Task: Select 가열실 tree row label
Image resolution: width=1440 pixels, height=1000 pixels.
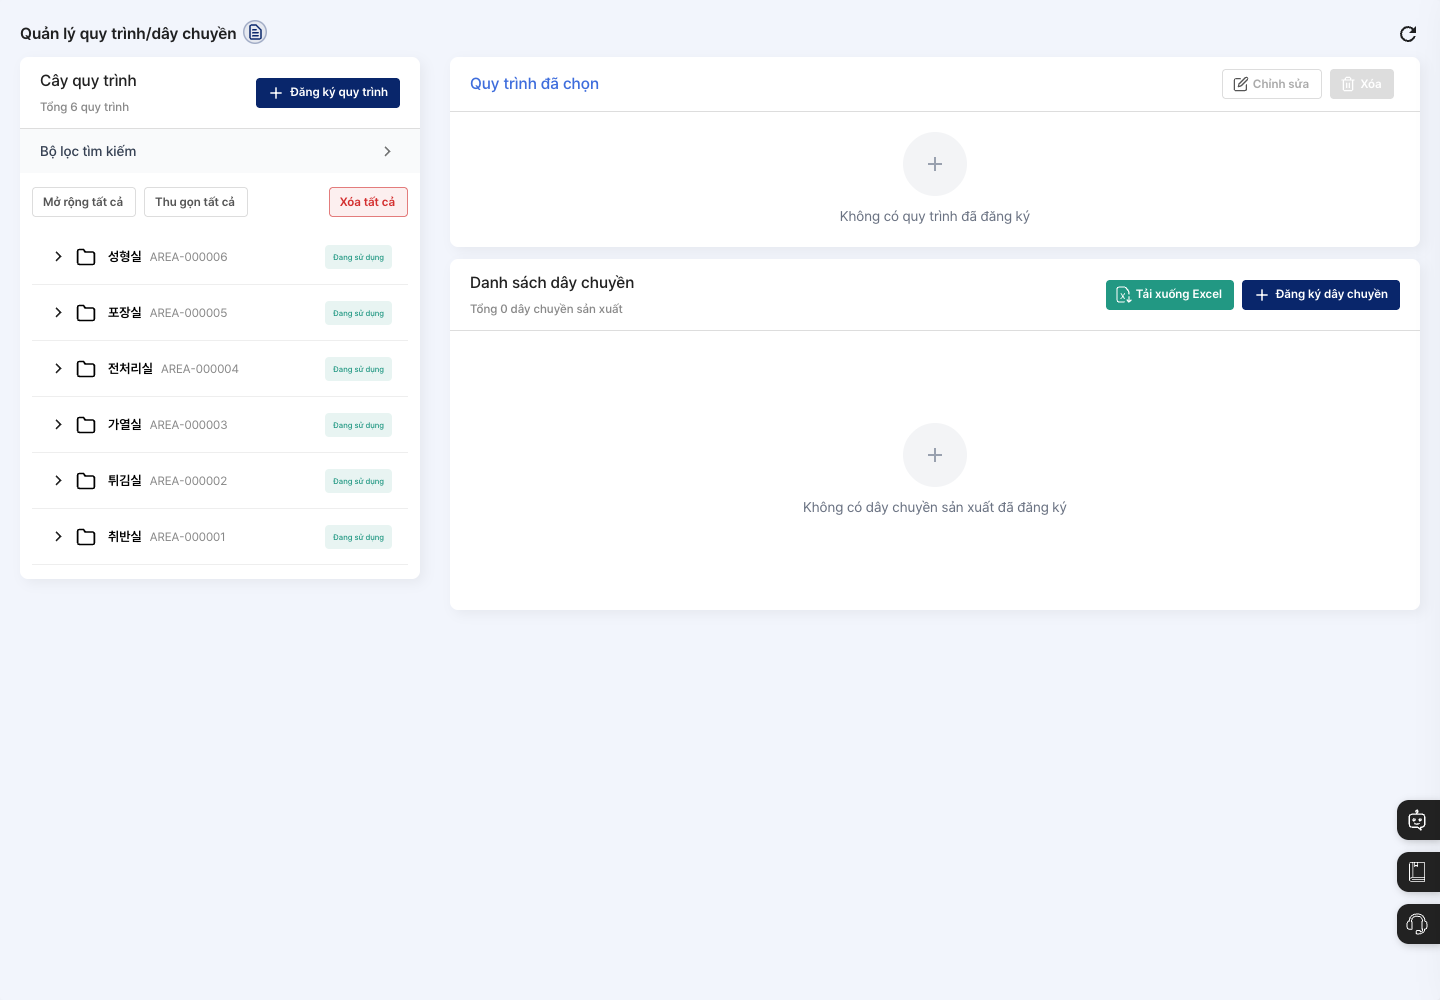Action: [x=125, y=425]
